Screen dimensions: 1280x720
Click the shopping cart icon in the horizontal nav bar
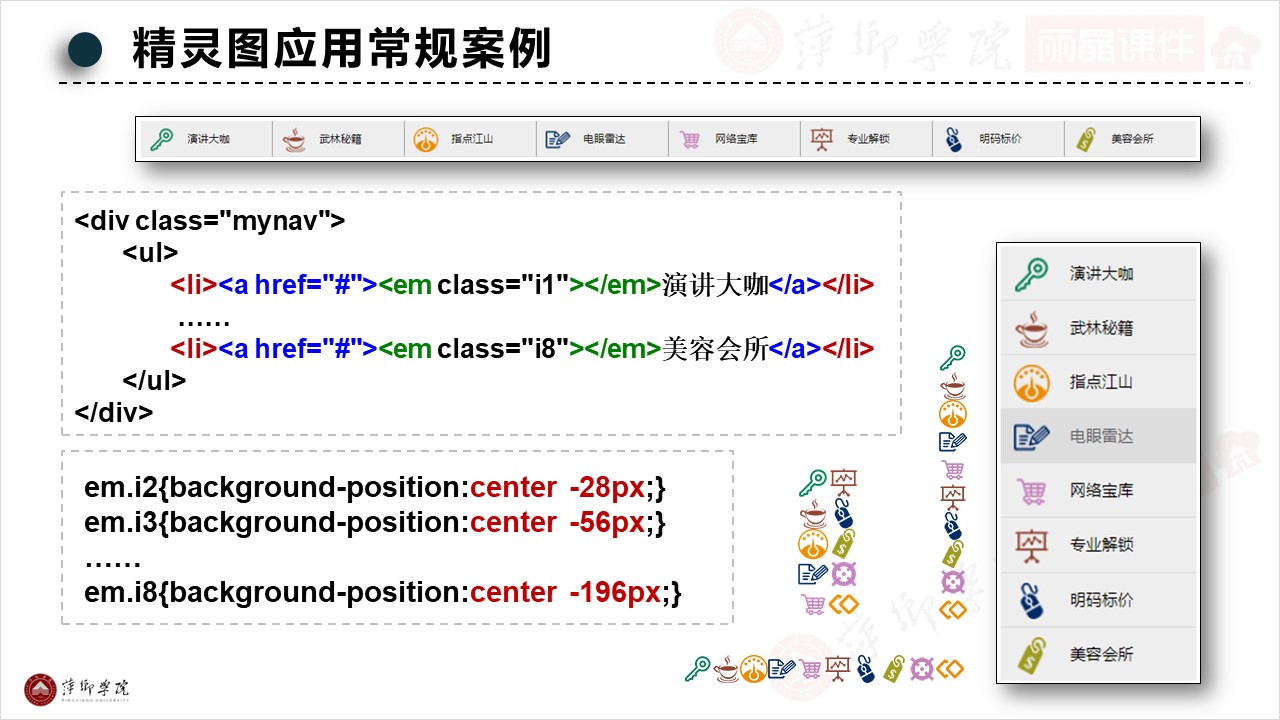pos(690,140)
